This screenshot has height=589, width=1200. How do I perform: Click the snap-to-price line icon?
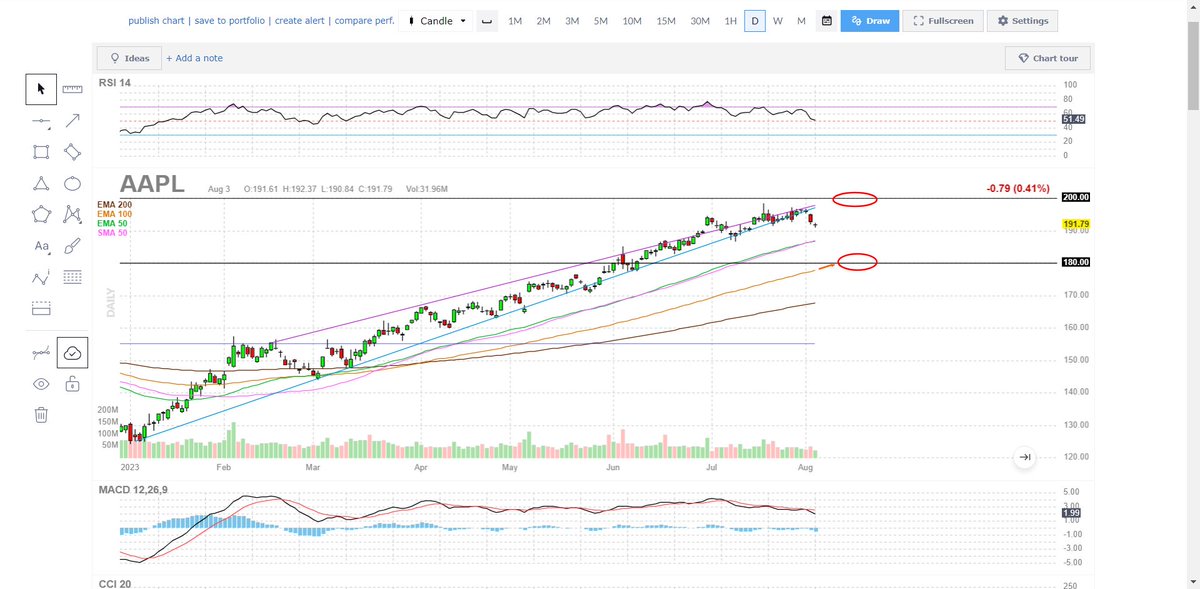click(41, 352)
